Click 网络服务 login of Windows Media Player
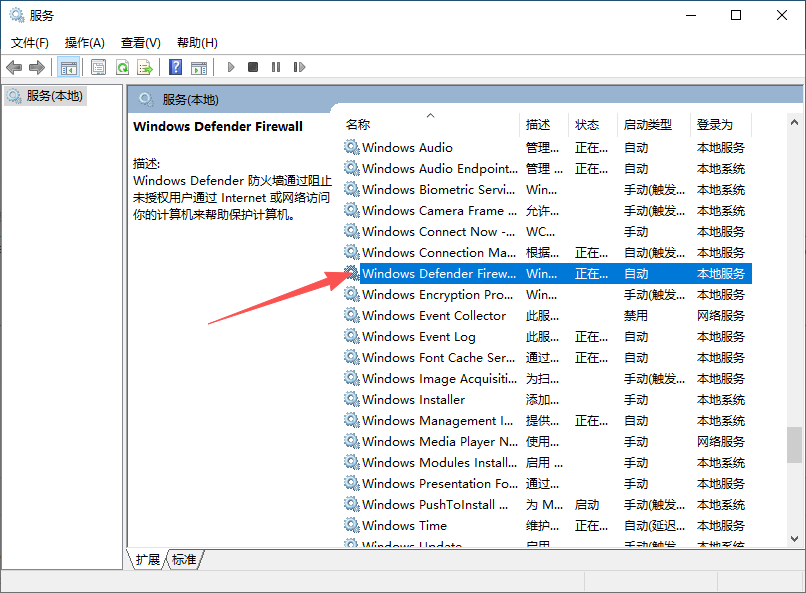 721,441
